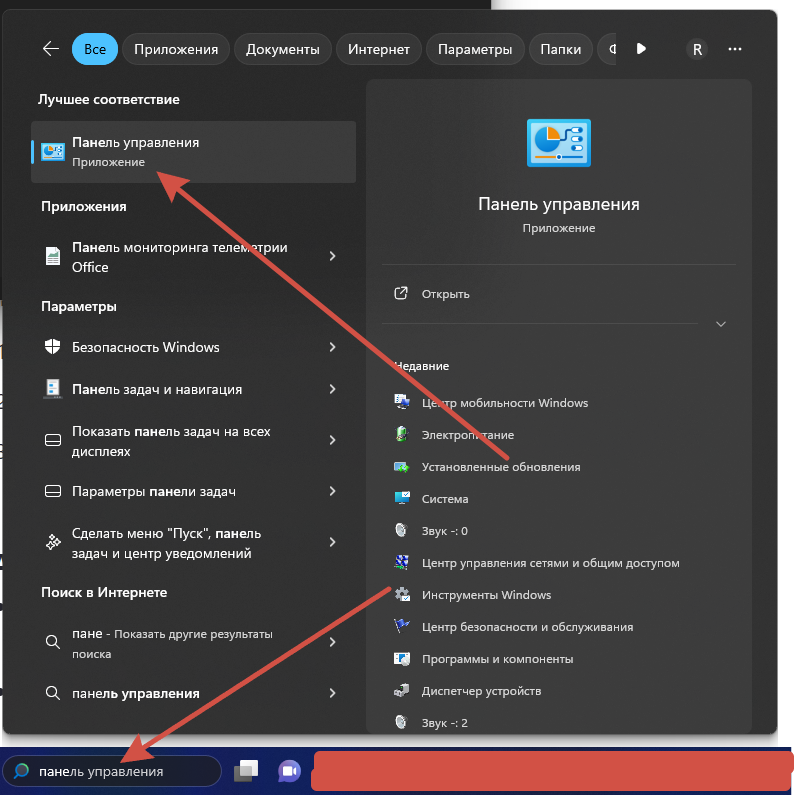Image resolution: width=809 pixels, height=795 pixels.
Task: Click the Security and Maintenance flag icon
Action: point(402,626)
